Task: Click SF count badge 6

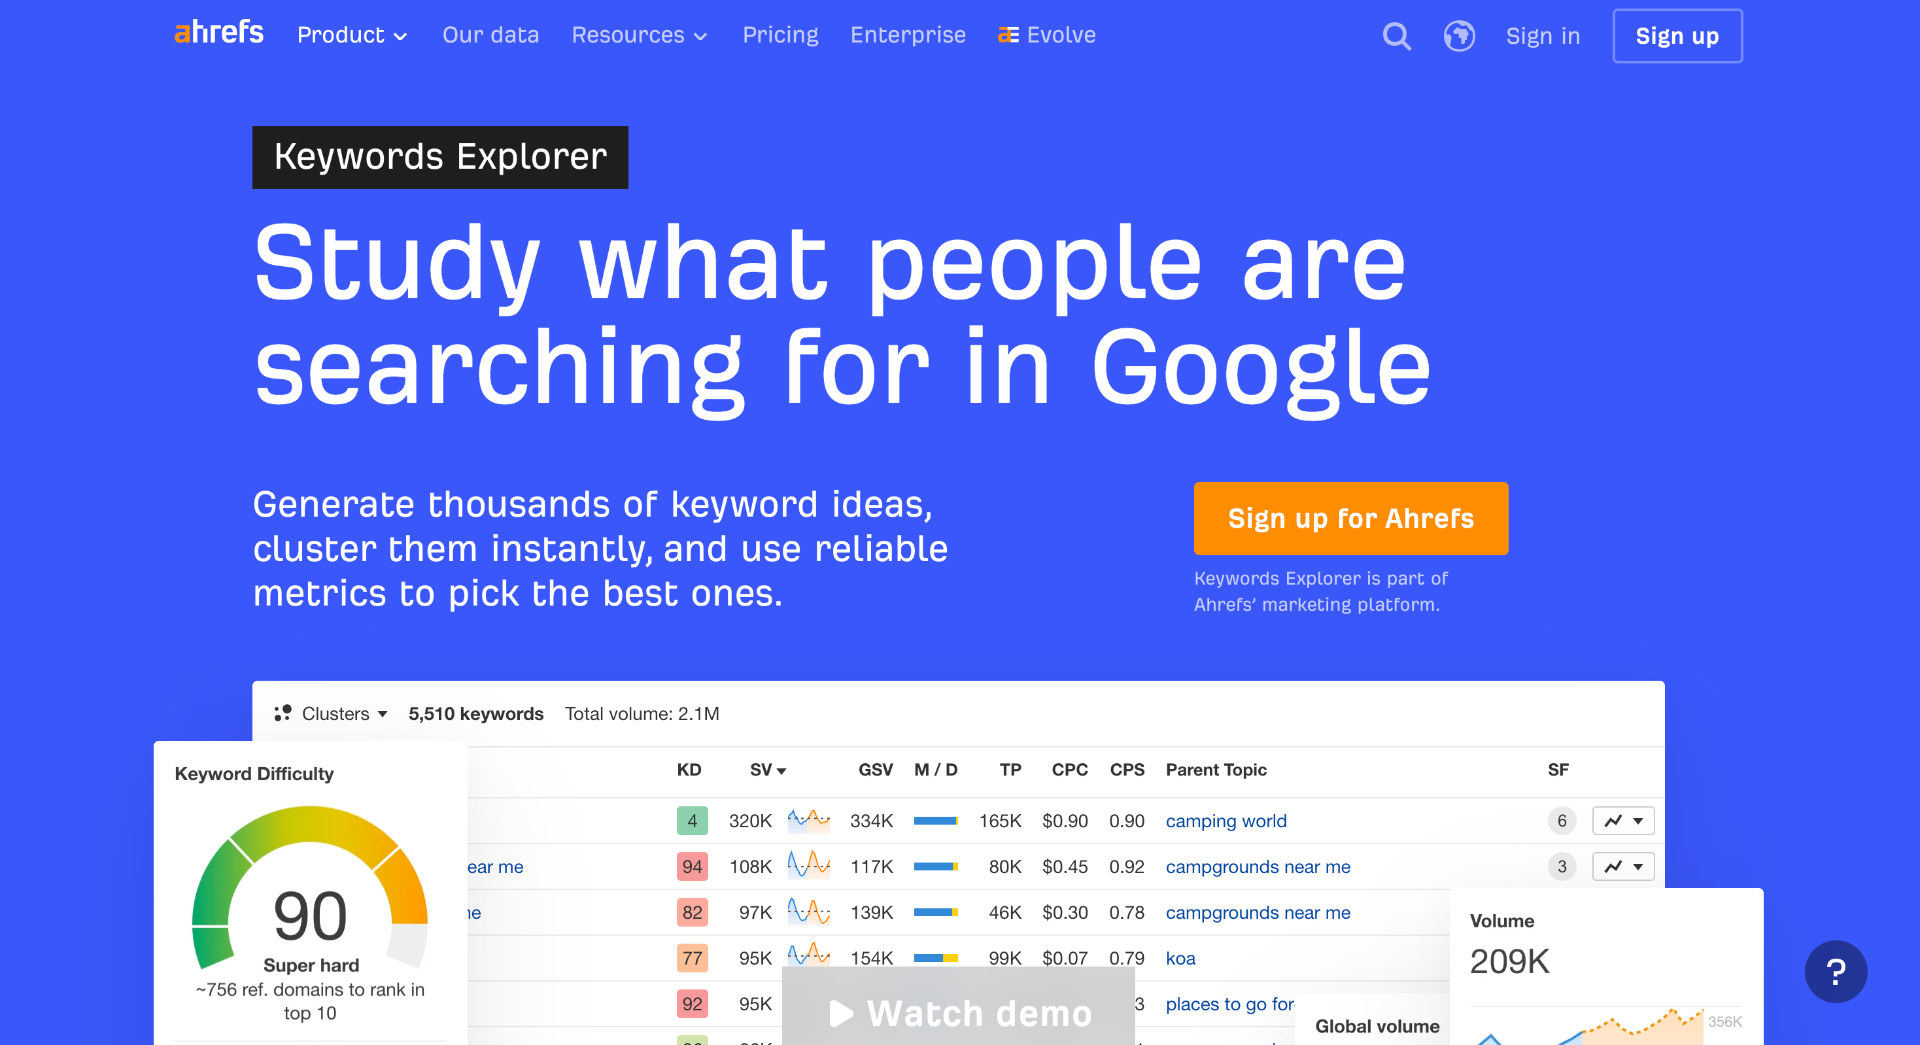Action: pyautogui.click(x=1562, y=821)
